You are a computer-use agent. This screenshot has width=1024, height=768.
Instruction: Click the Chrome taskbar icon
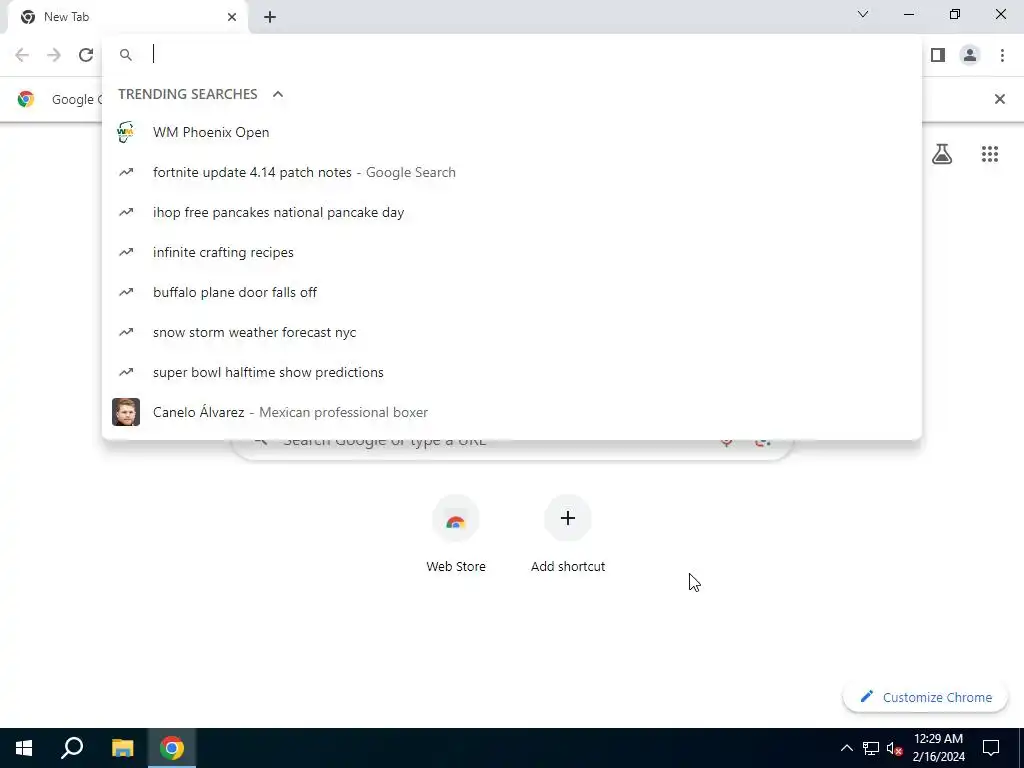coord(172,748)
